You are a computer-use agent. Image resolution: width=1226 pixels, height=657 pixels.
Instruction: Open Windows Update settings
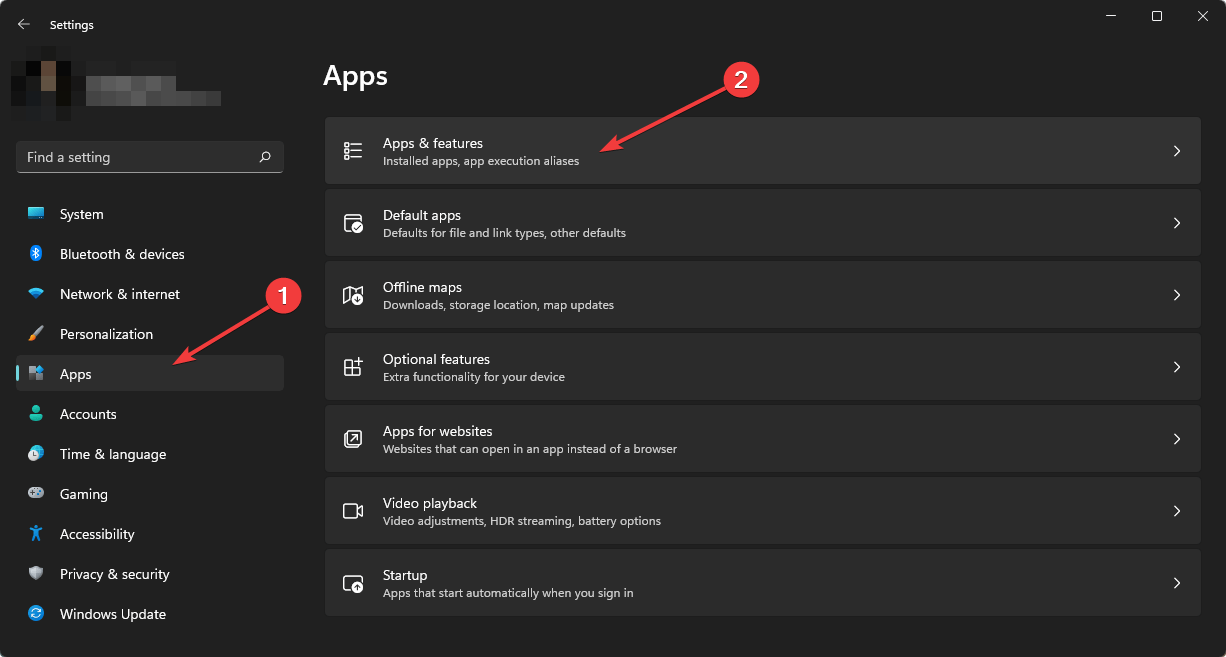[x=112, y=613]
